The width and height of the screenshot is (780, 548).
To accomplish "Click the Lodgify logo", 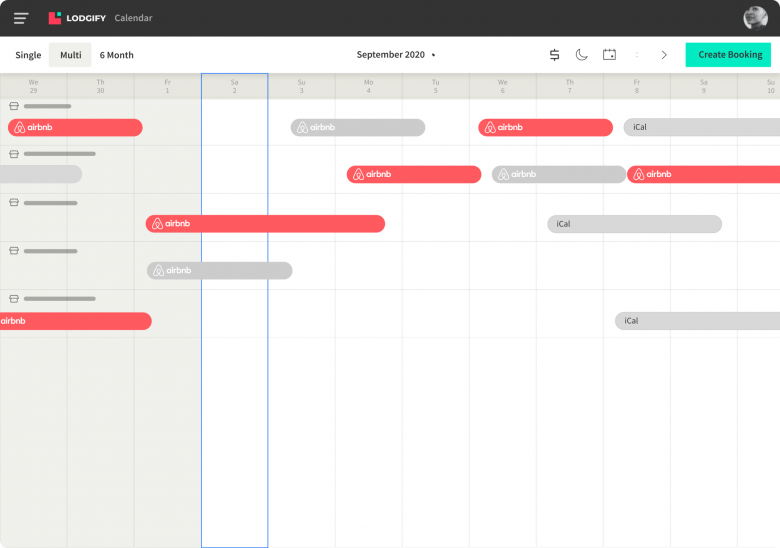I will point(77,18).
